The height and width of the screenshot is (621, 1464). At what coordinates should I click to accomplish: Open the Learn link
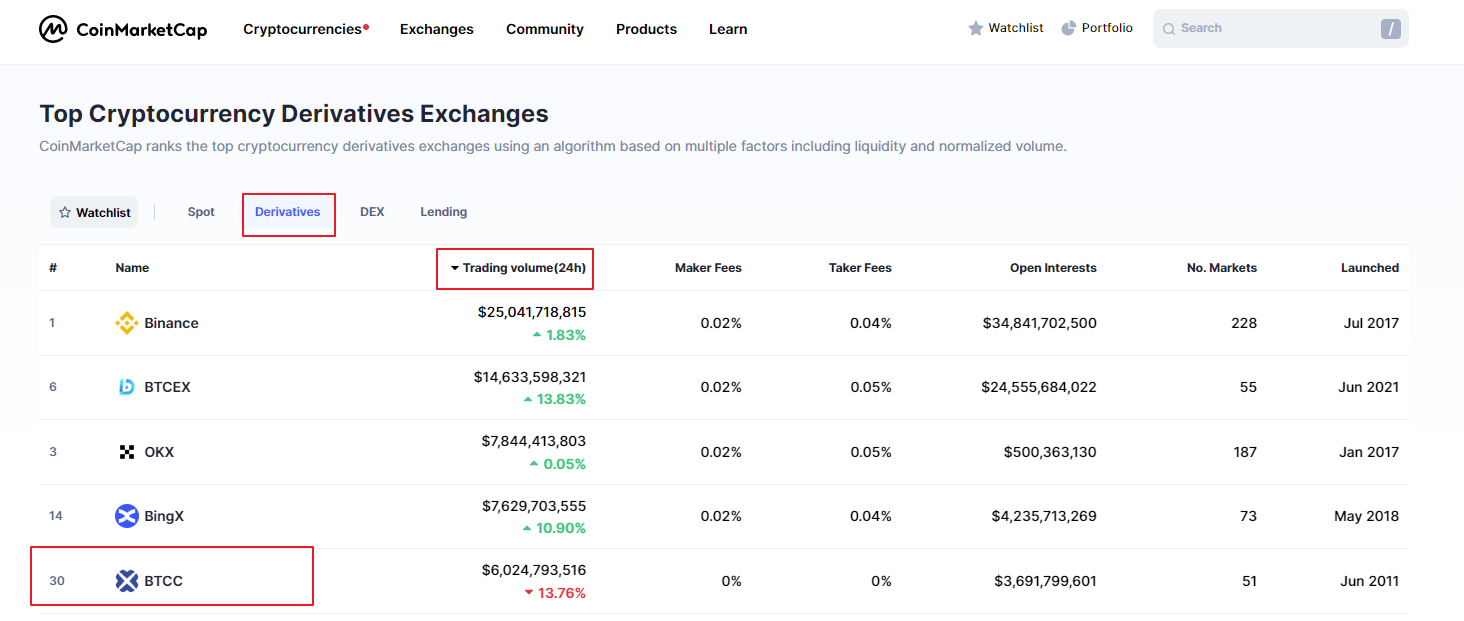click(728, 29)
